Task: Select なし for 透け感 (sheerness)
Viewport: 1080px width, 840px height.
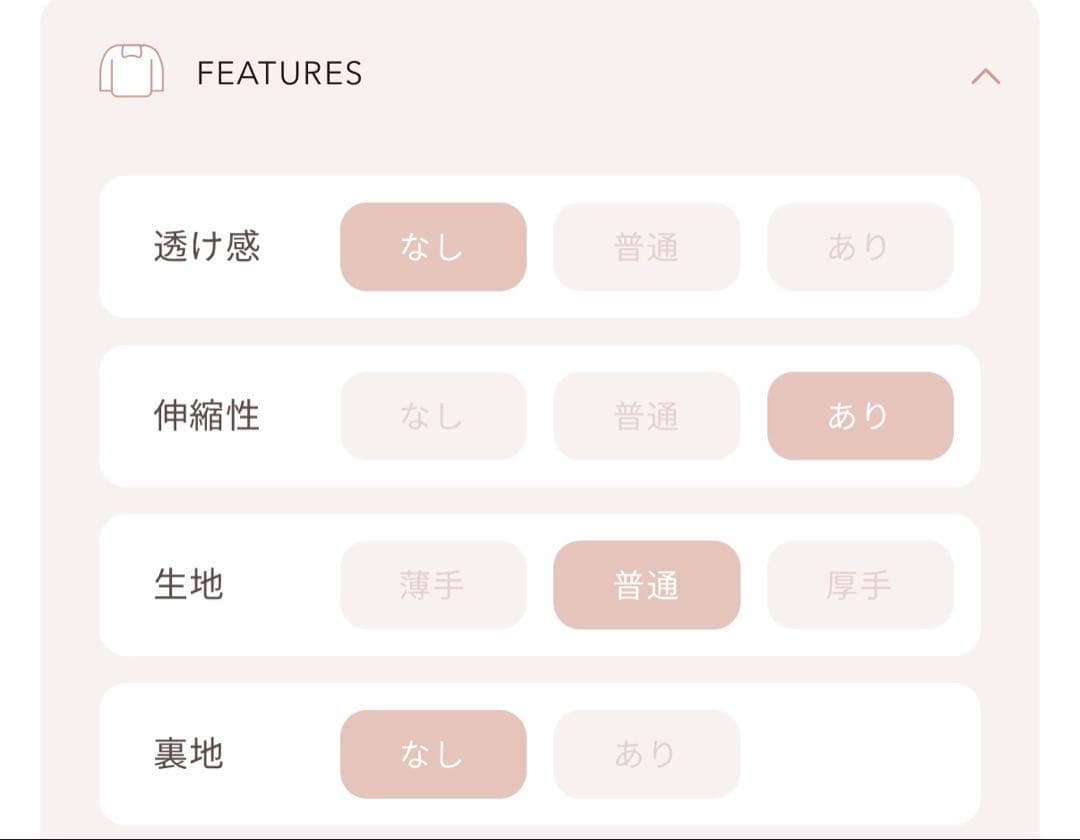Action: click(433, 247)
